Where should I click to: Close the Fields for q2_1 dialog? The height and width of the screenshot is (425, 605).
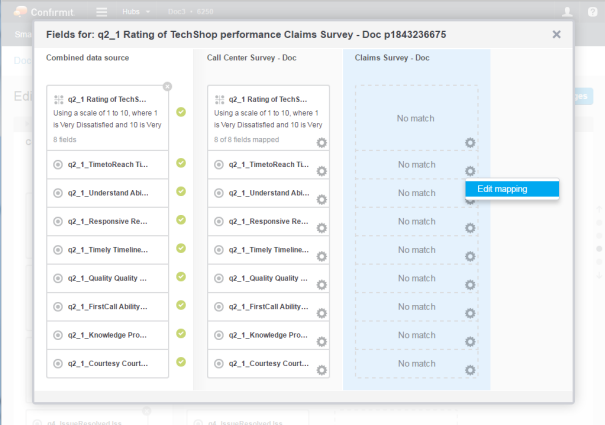tap(556, 34)
